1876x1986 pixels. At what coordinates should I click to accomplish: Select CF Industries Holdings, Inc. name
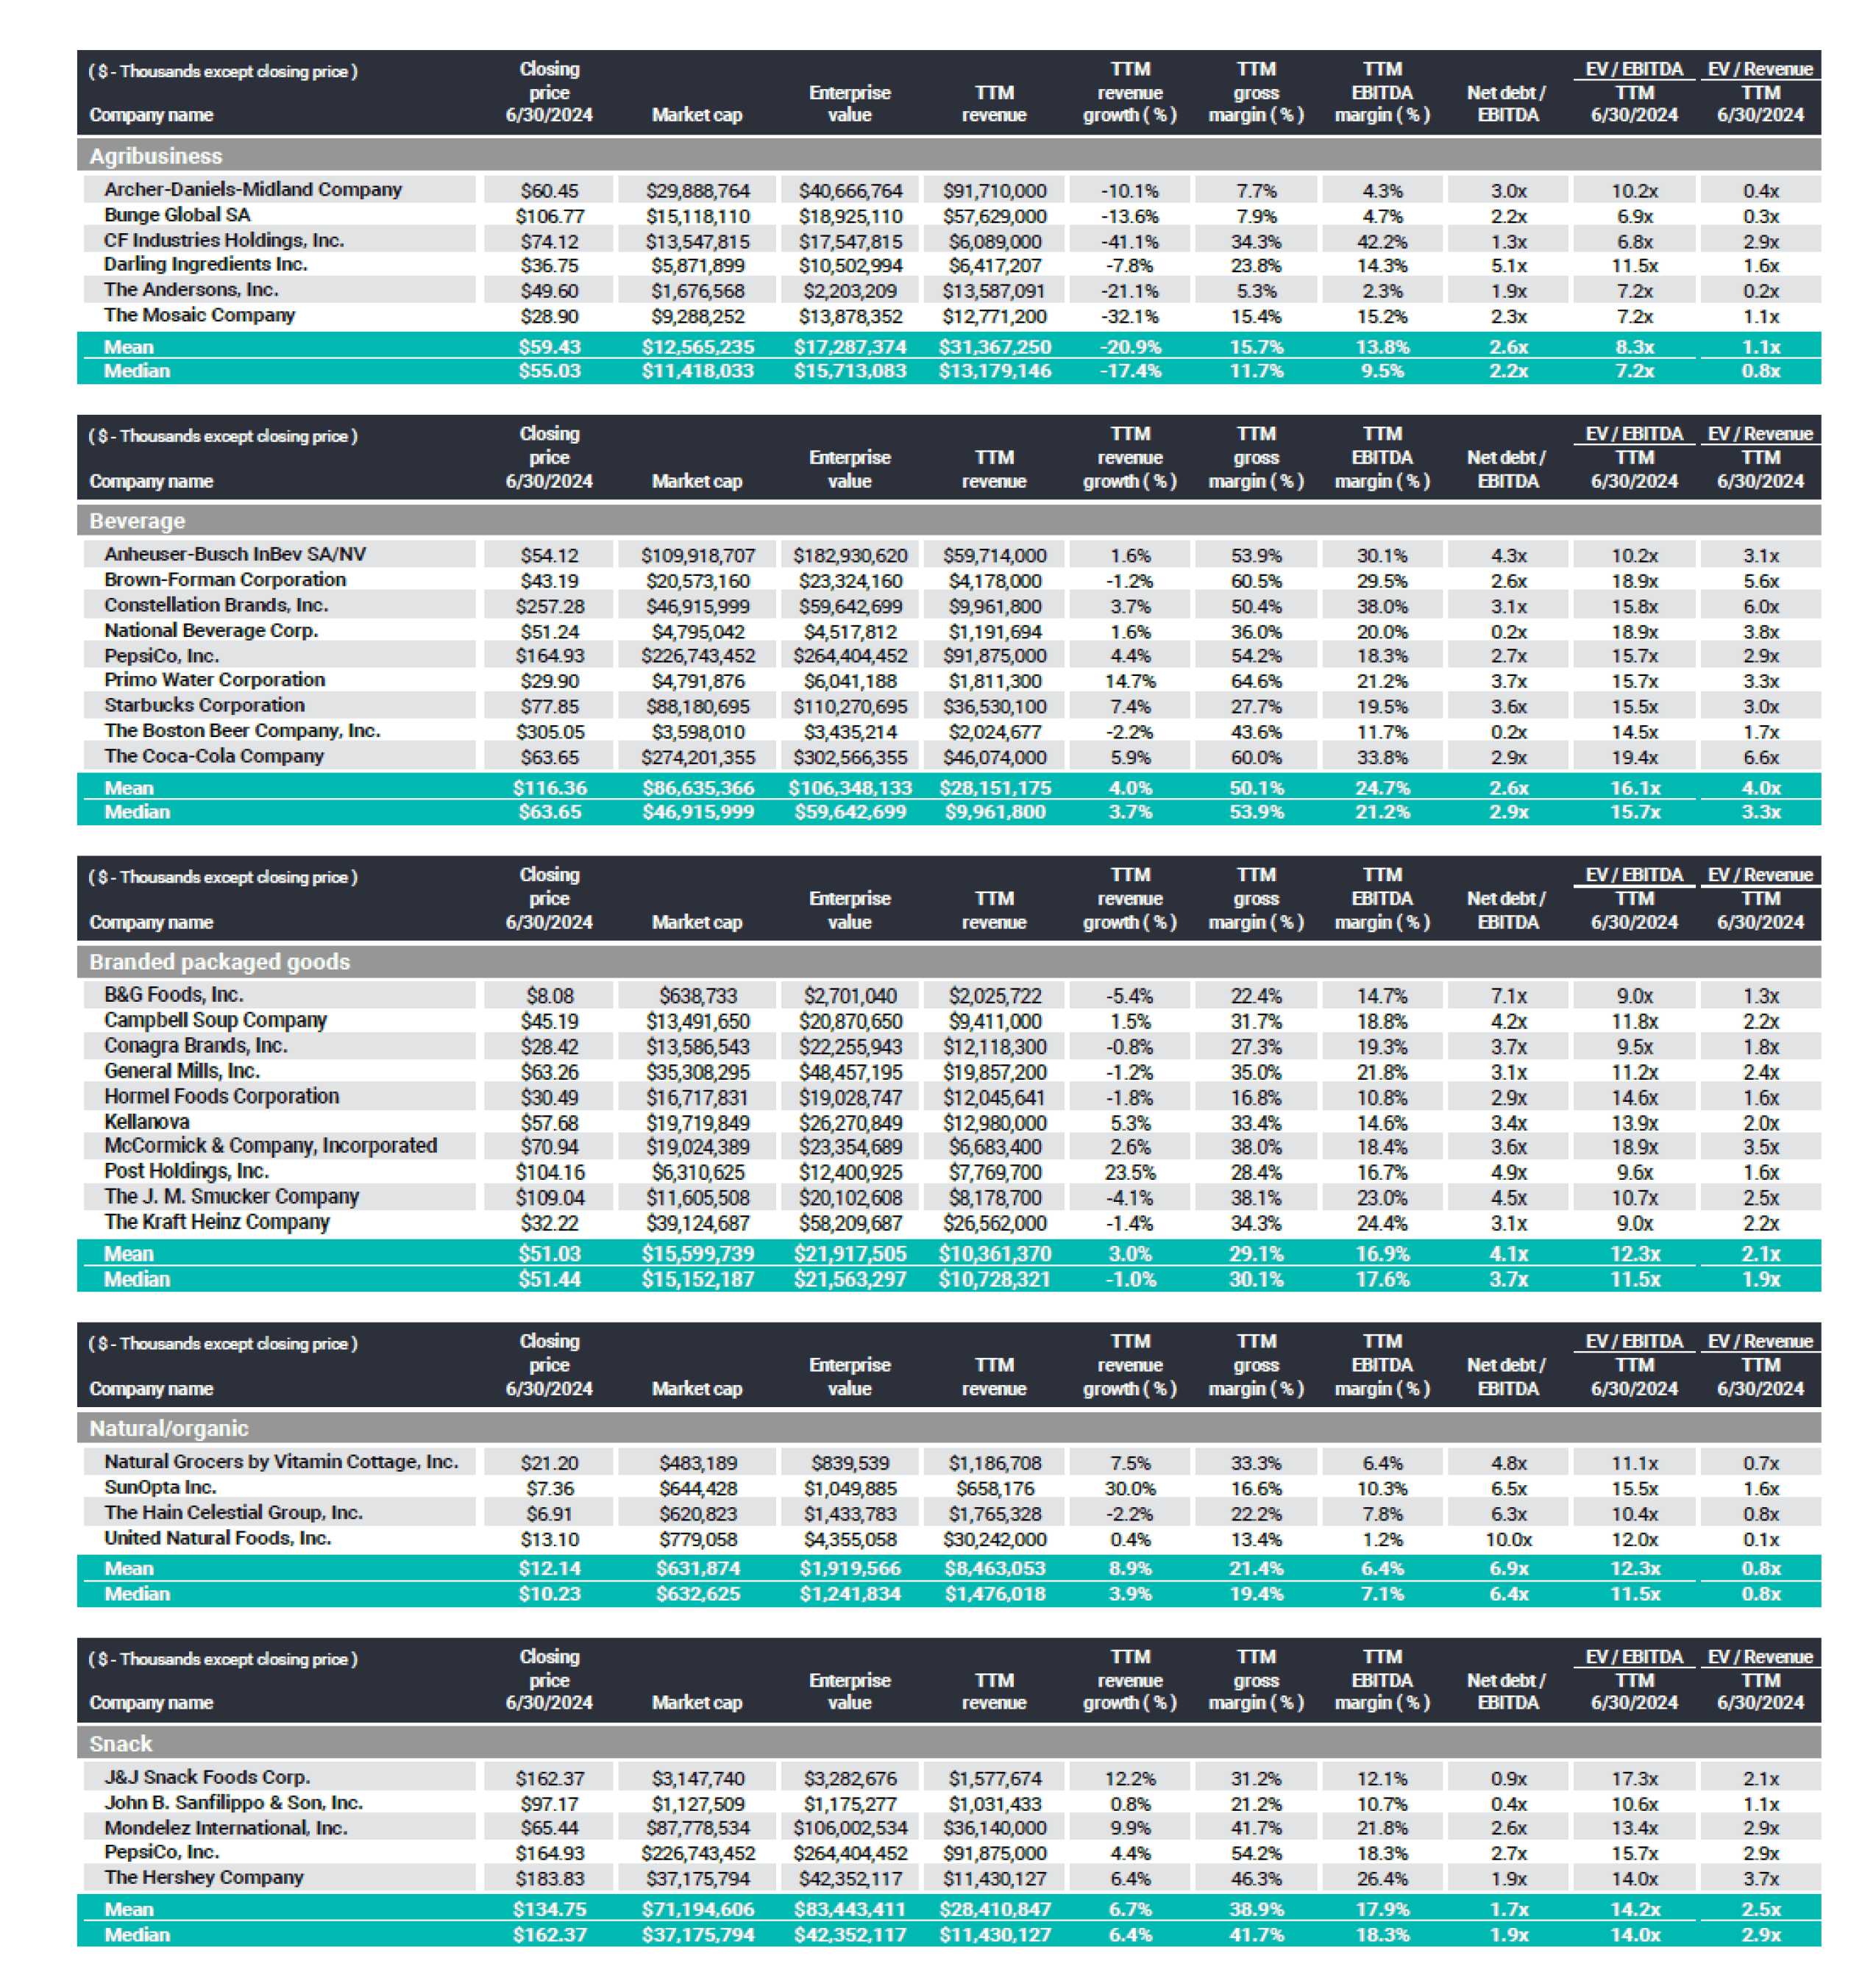pyautogui.click(x=224, y=240)
